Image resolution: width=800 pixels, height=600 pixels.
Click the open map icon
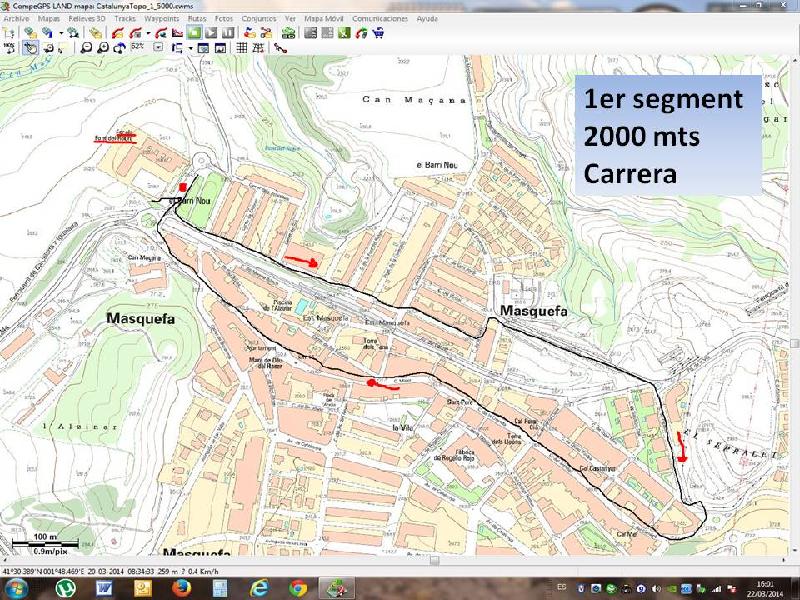coord(31,33)
